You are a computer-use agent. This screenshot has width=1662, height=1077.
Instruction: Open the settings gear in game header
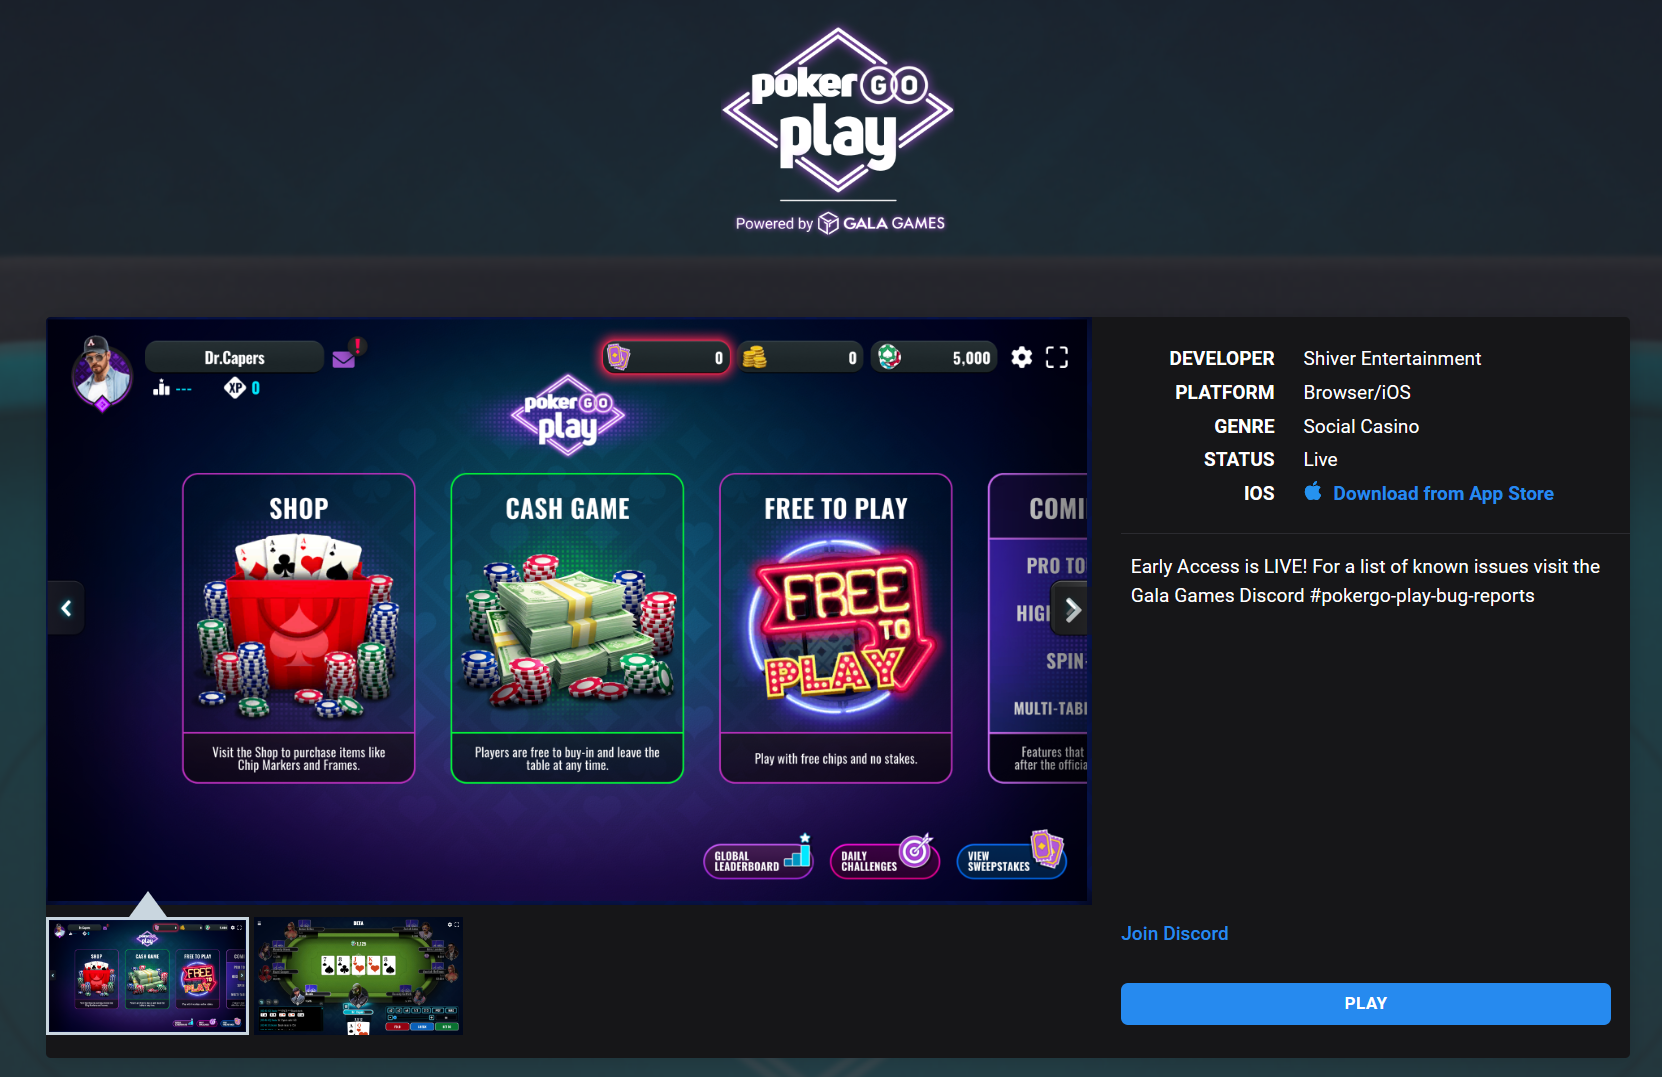[x=1021, y=357]
